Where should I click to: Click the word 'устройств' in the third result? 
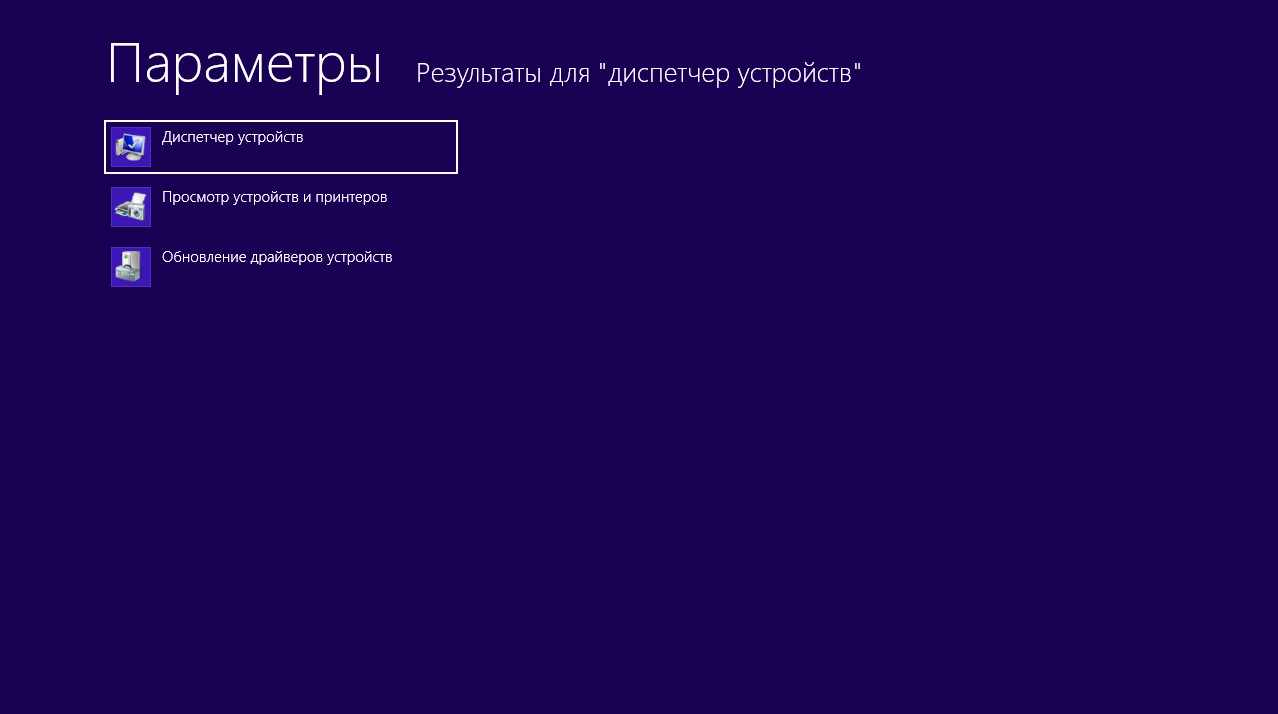click(x=360, y=257)
